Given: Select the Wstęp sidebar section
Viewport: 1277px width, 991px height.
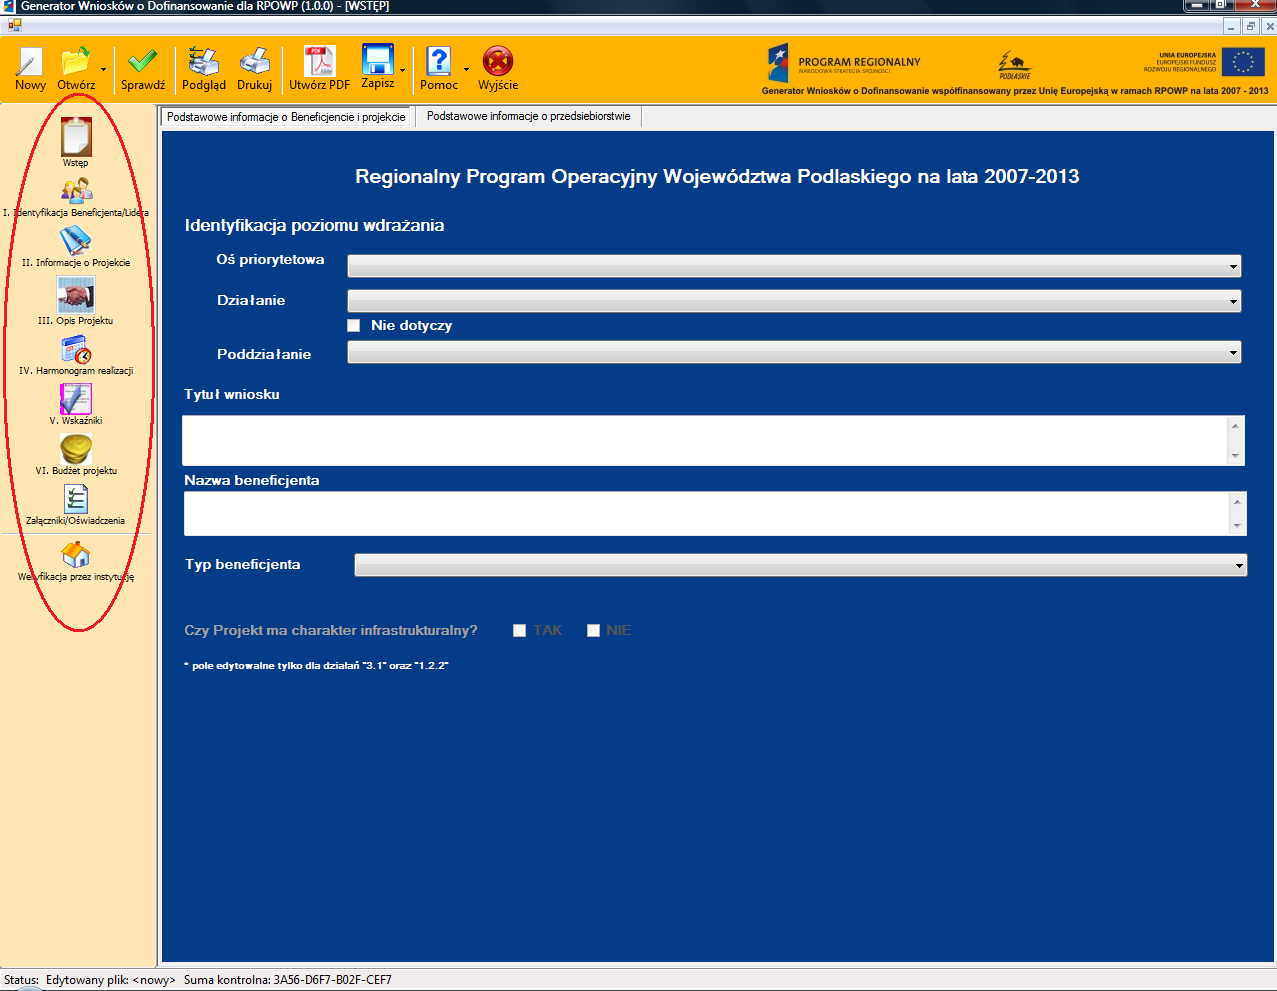Looking at the screenshot, I should point(76,142).
